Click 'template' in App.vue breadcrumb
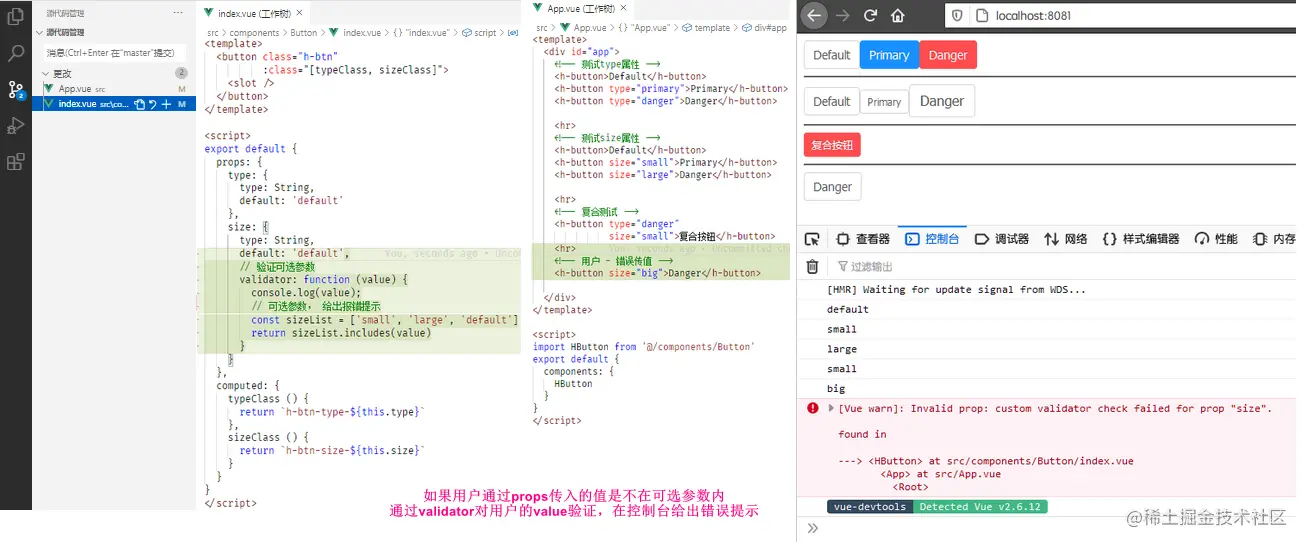Screen dimensions: 1304x545 click(x=712, y=28)
